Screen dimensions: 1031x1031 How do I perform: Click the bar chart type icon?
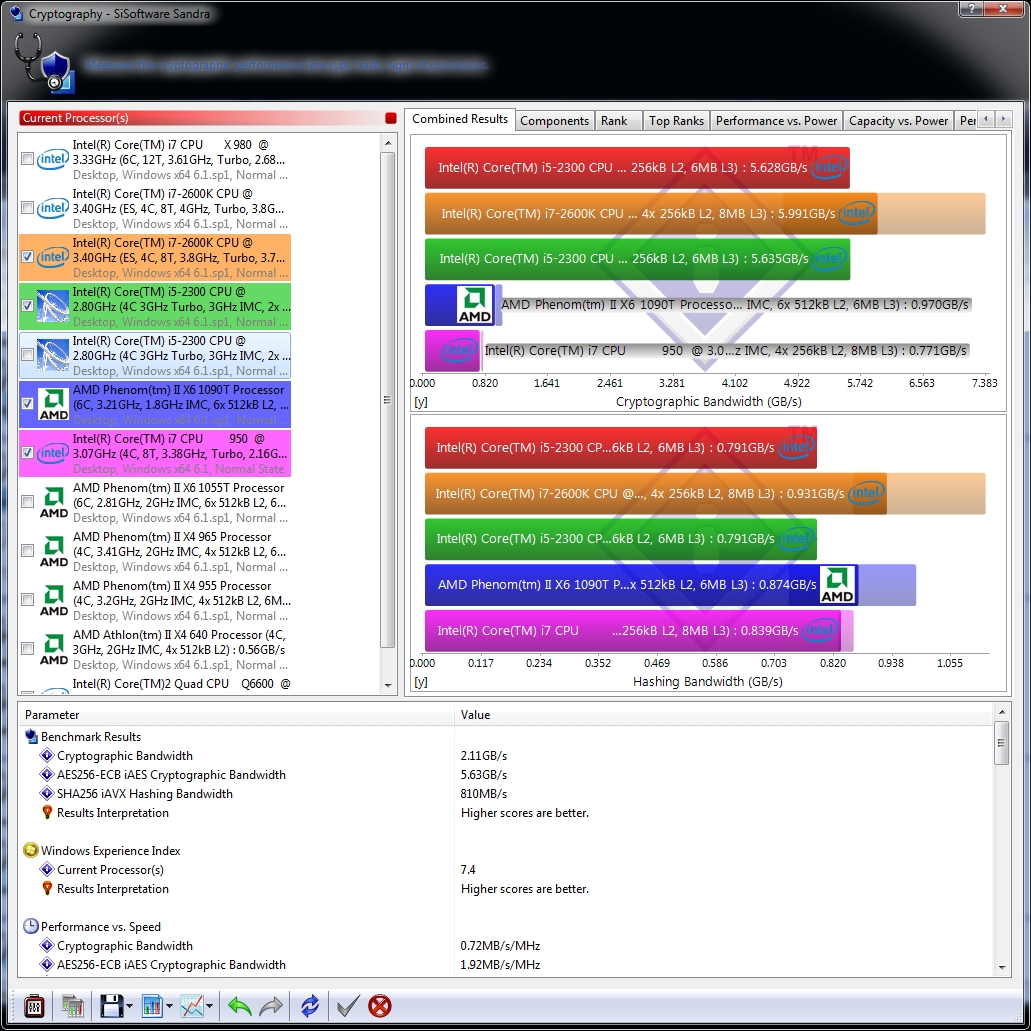[152, 1005]
